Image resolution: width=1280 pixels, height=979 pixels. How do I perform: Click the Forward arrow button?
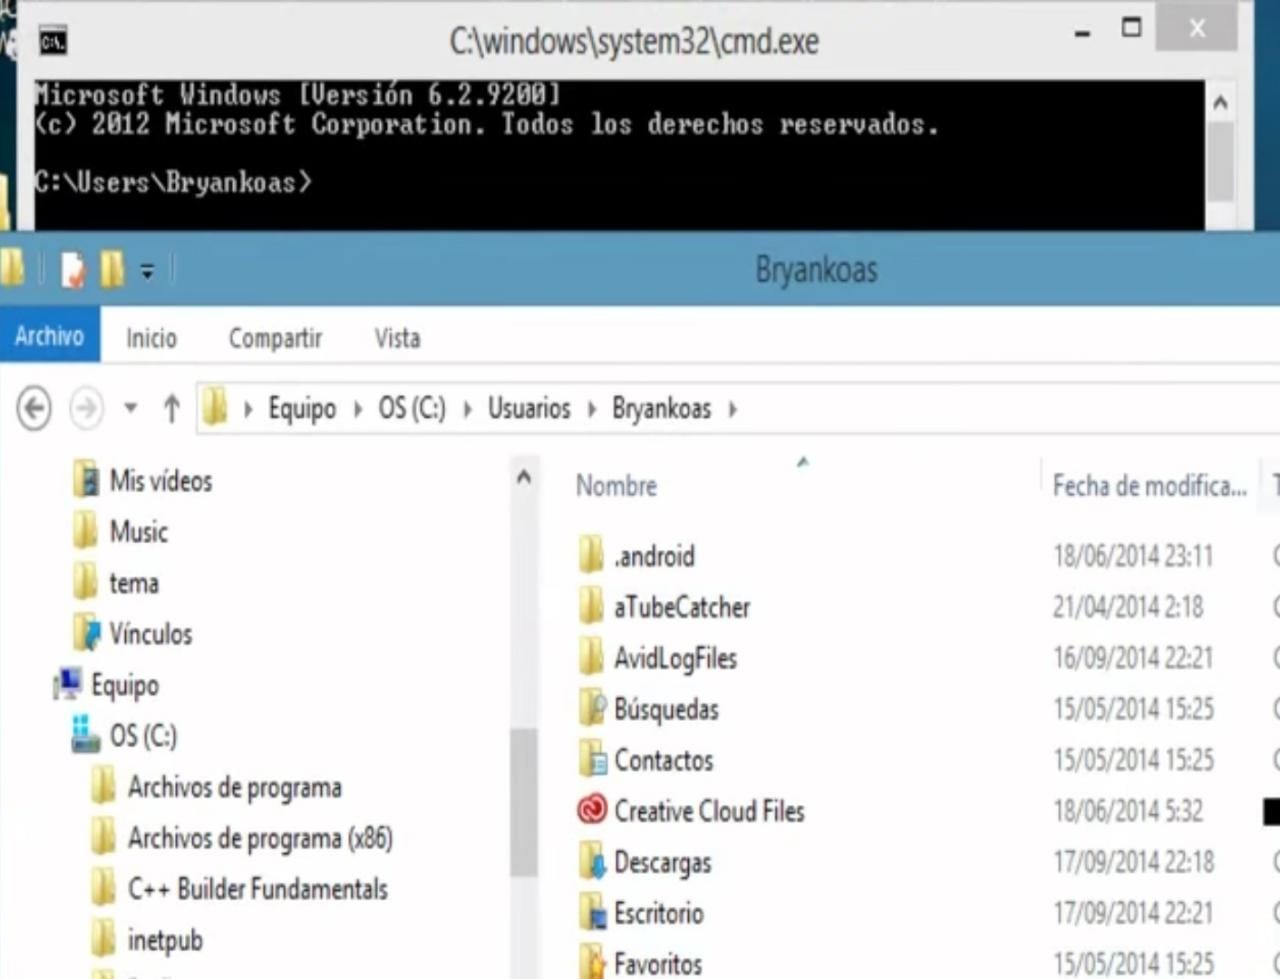pyautogui.click(x=86, y=408)
